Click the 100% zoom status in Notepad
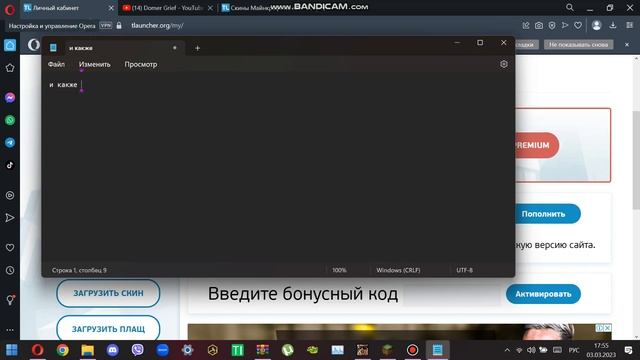 point(339,270)
